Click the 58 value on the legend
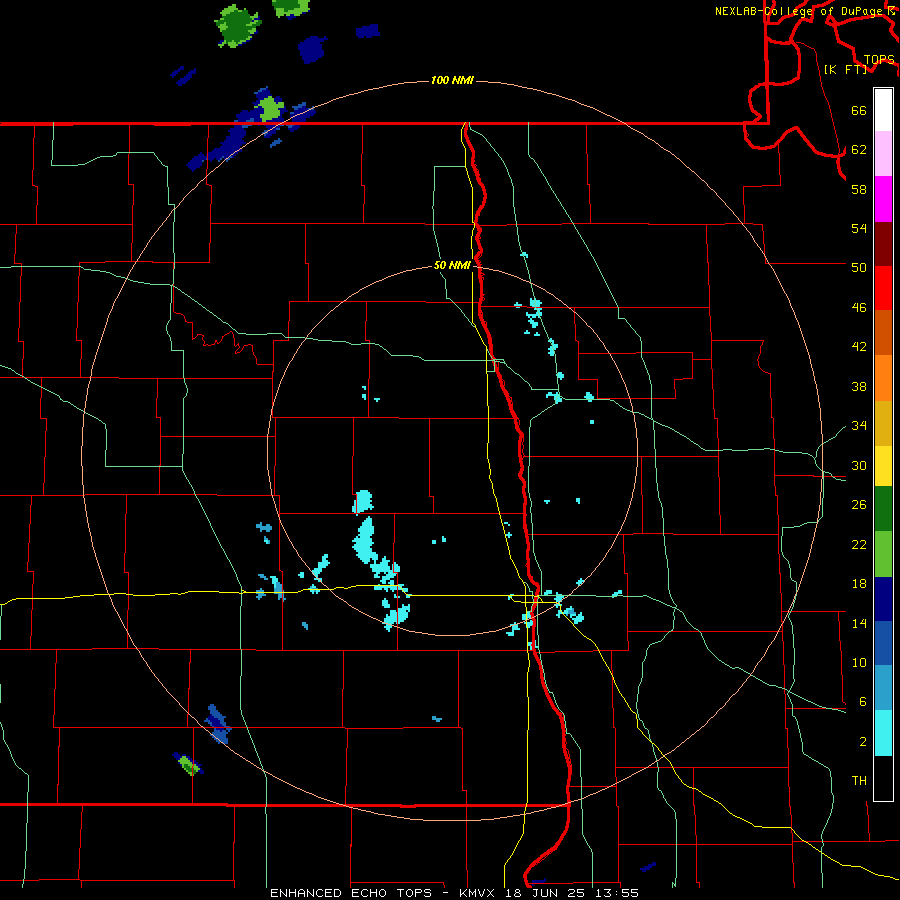The image size is (900, 900). (859, 189)
